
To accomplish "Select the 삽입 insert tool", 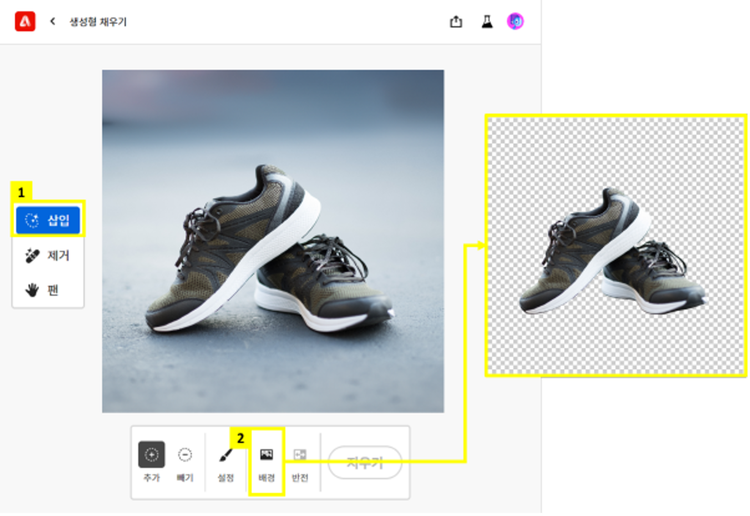I will click(48, 220).
